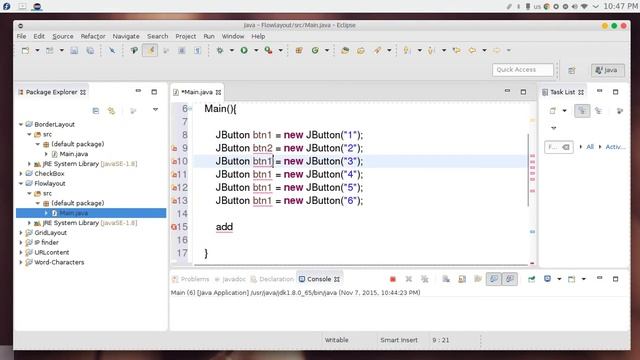Click the New Java Class green icon
The width and height of the screenshot is (640, 360).
[315, 51]
